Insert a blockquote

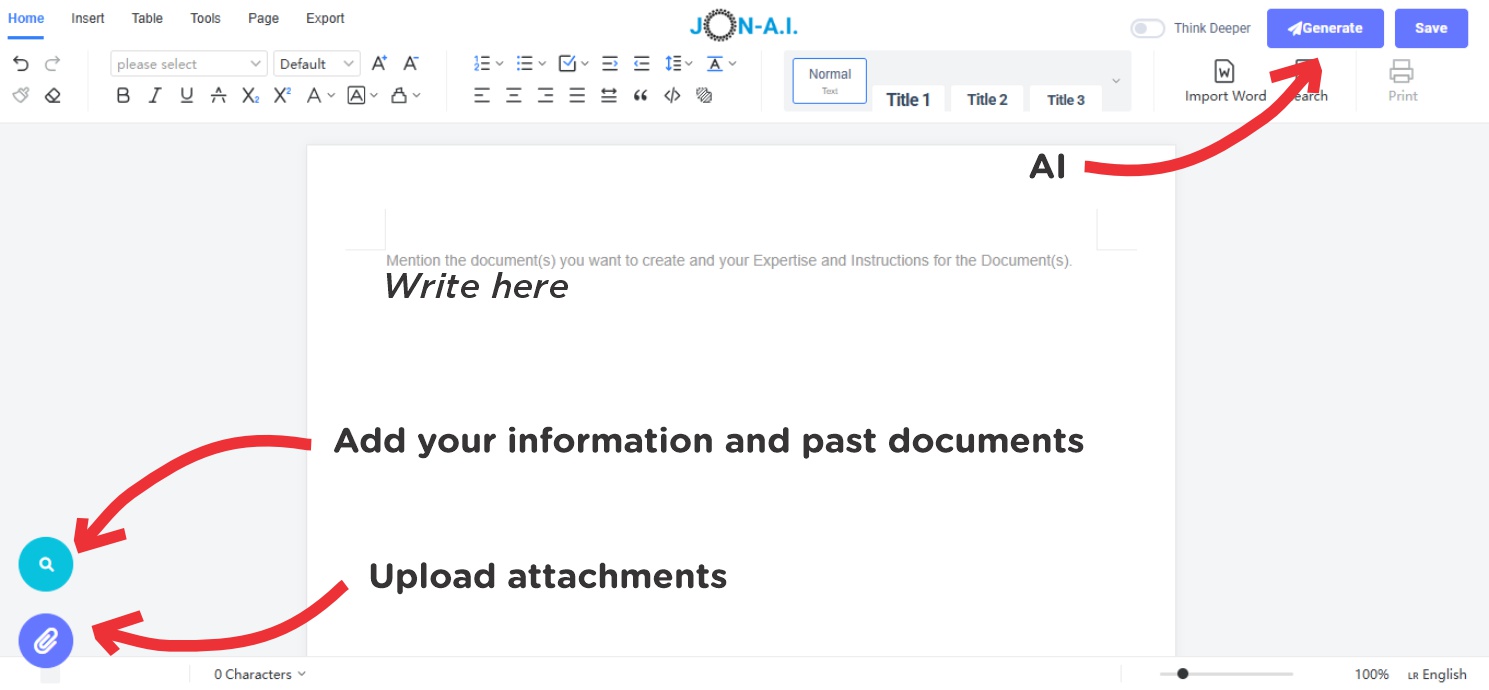(x=640, y=95)
